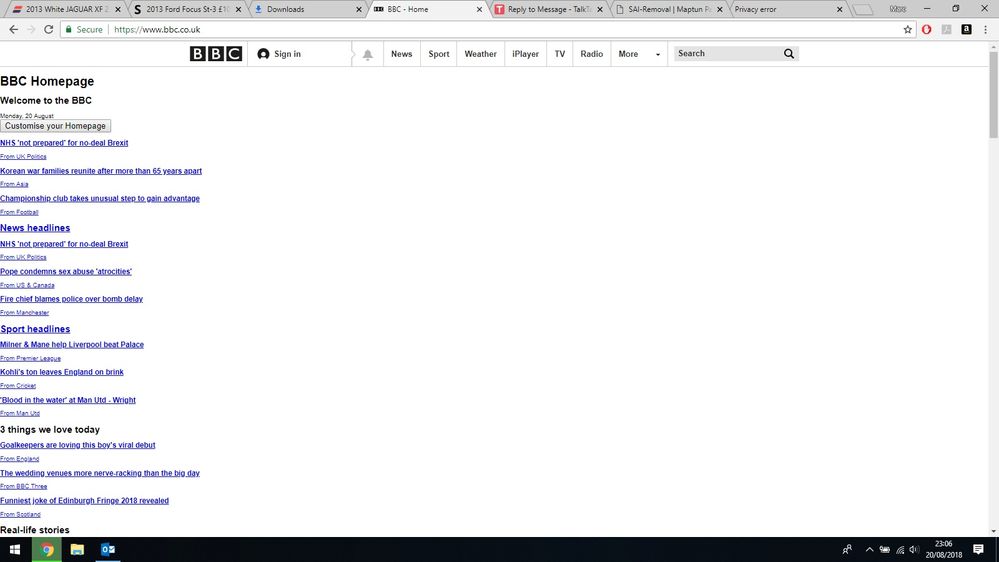This screenshot has height=562, width=999.
Task: Click the scrollbar down arrow
Action: tap(993, 531)
